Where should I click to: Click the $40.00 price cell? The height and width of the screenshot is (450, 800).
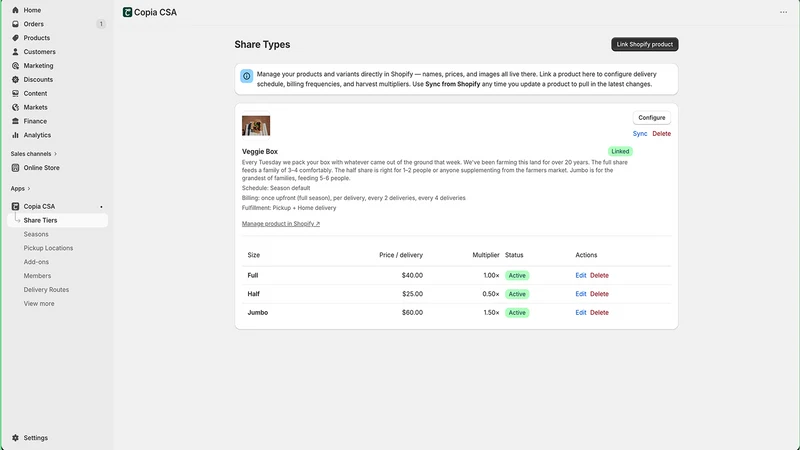tap(412, 276)
